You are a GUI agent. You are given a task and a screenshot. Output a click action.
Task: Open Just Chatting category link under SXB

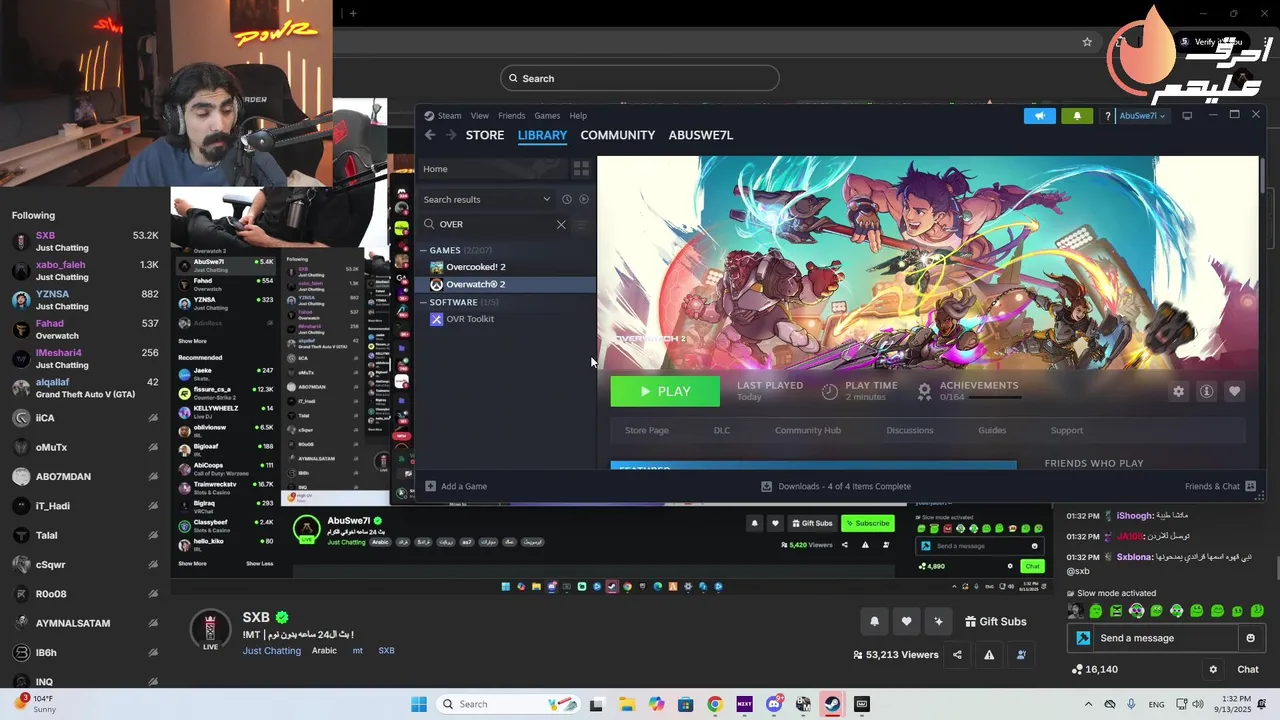point(272,651)
